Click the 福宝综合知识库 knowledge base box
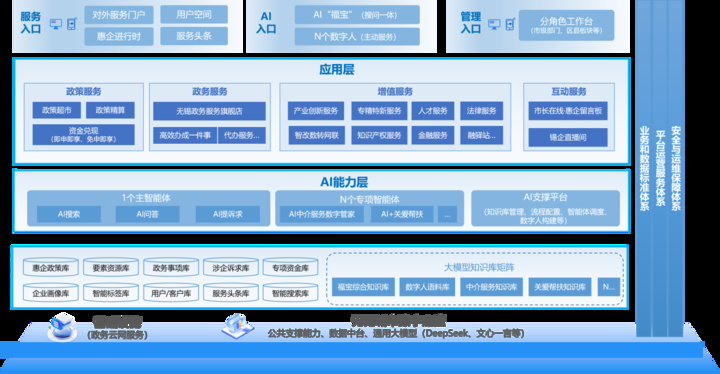Image resolution: width=720 pixels, height=374 pixels. tap(363, 287)
